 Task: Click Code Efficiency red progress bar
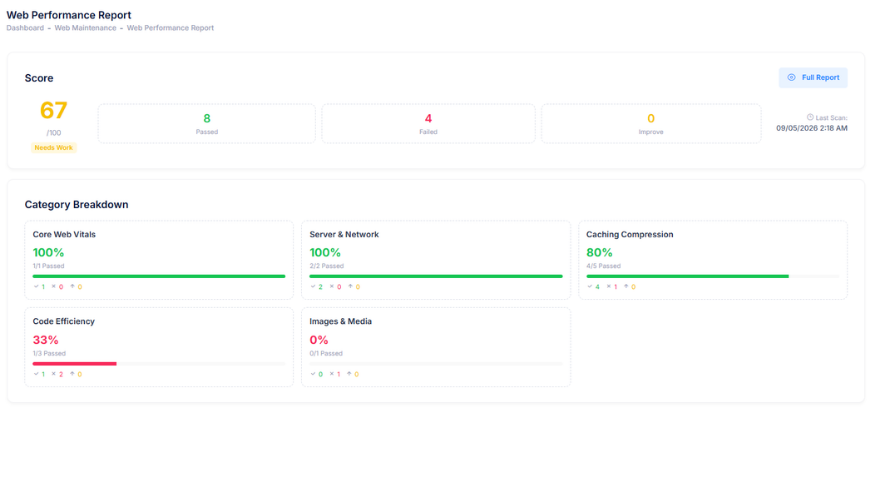pyautogui.click(x=74, y=364)
